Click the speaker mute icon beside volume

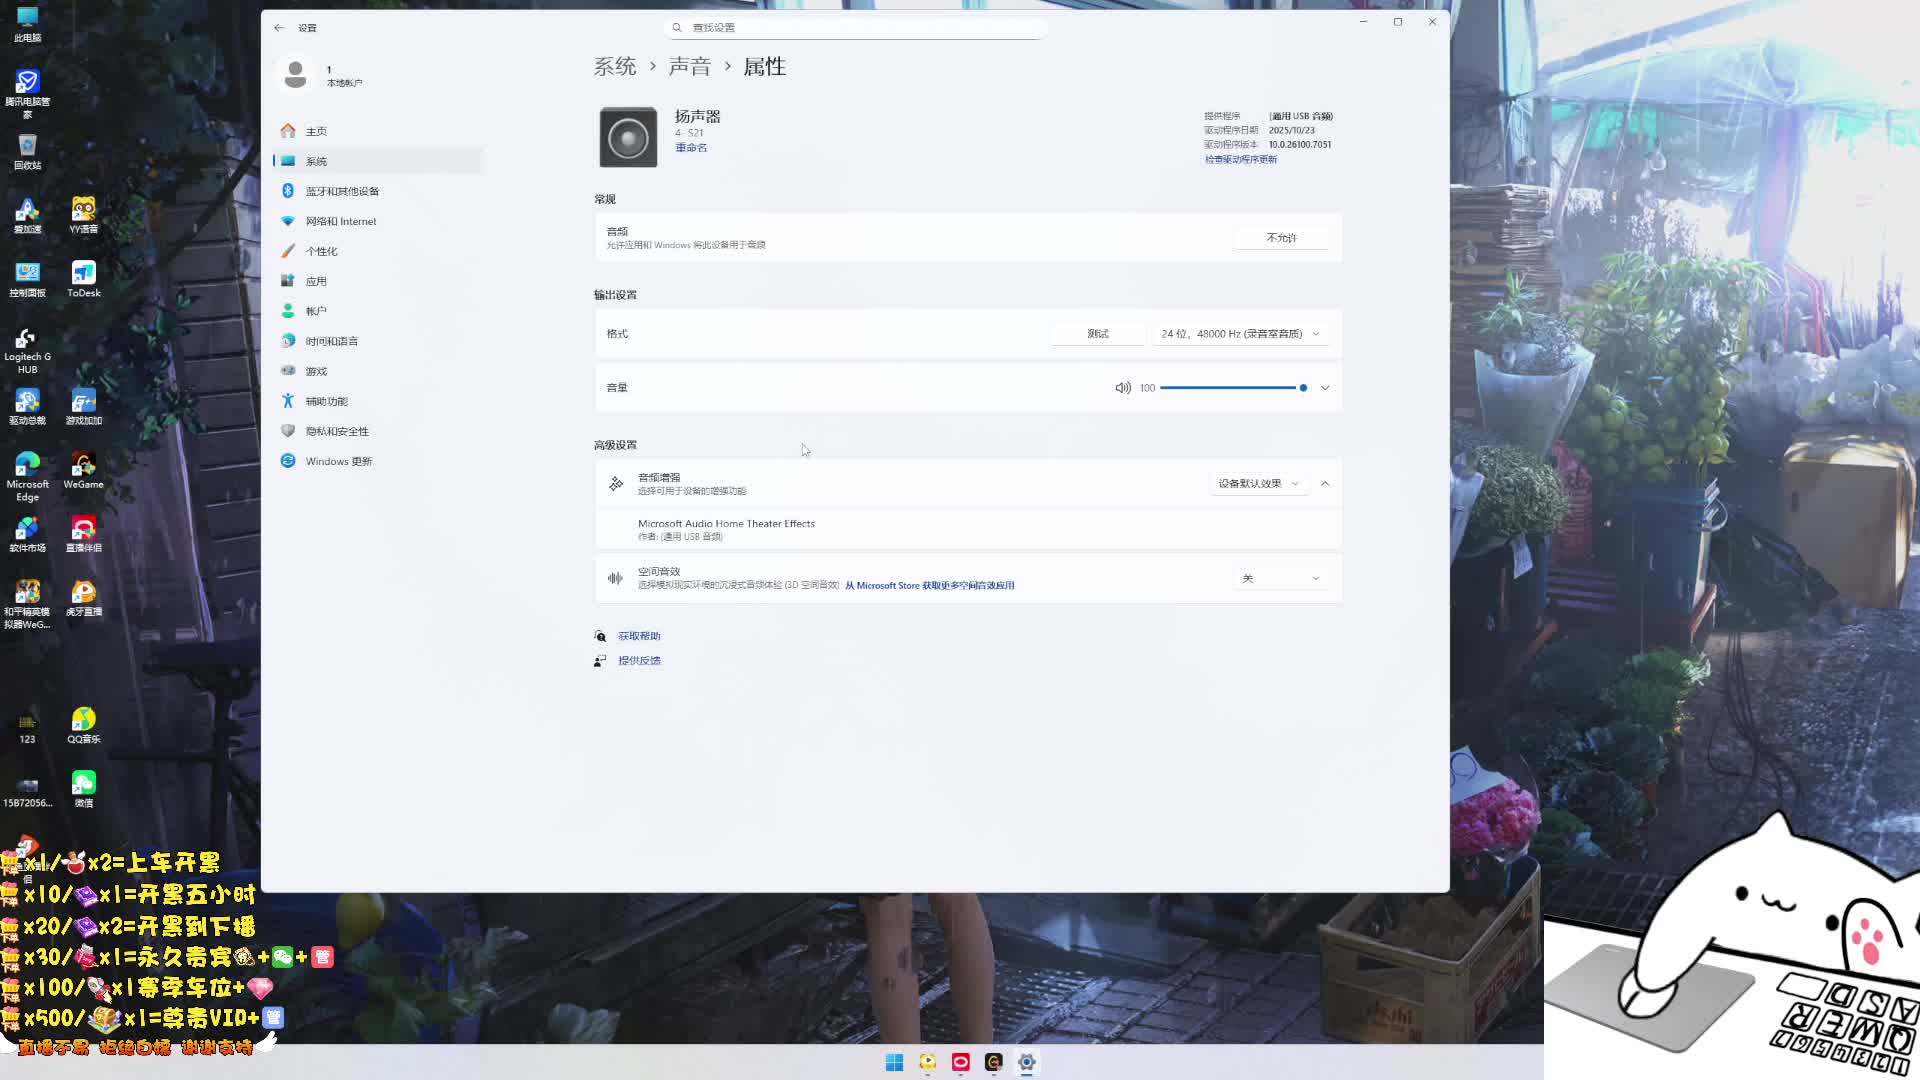click(x=1122, y=388)
